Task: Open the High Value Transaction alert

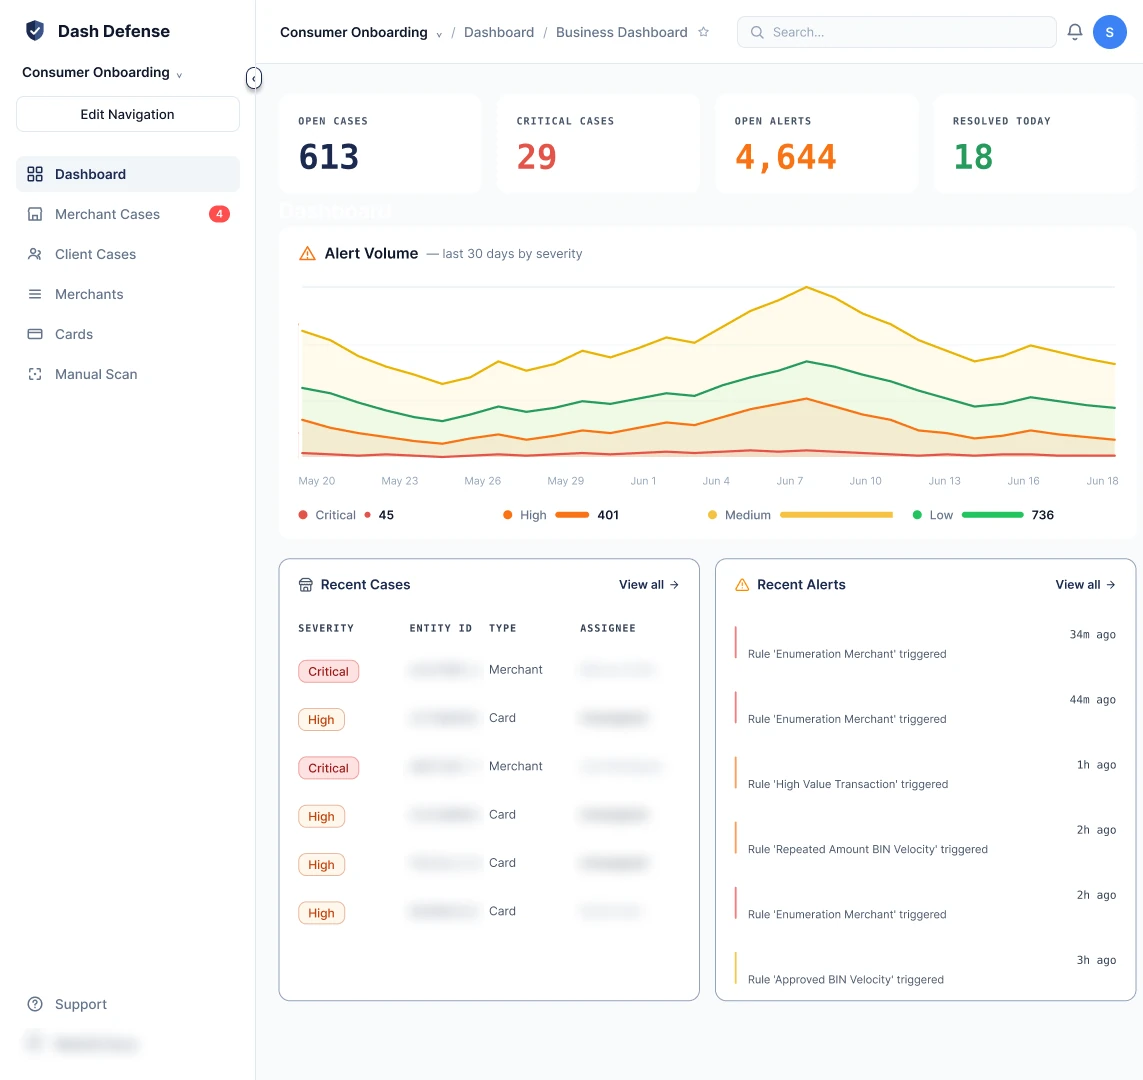Action: coord(925,774)
